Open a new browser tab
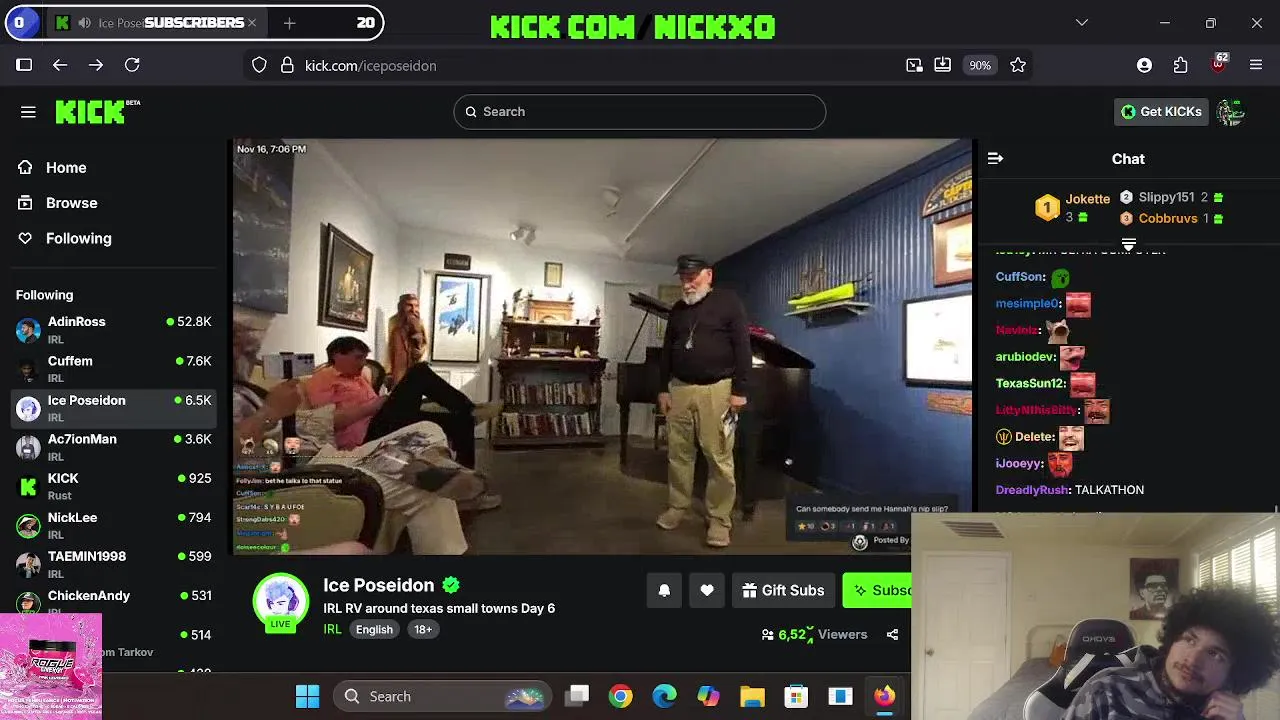 click(x=289, y=23)
